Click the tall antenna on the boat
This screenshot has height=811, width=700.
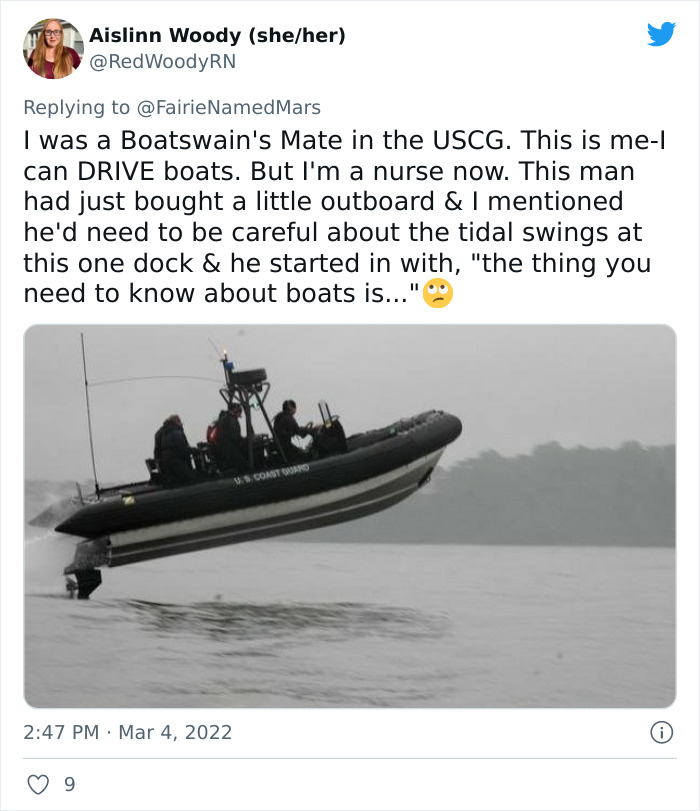[x=90, y=414]
